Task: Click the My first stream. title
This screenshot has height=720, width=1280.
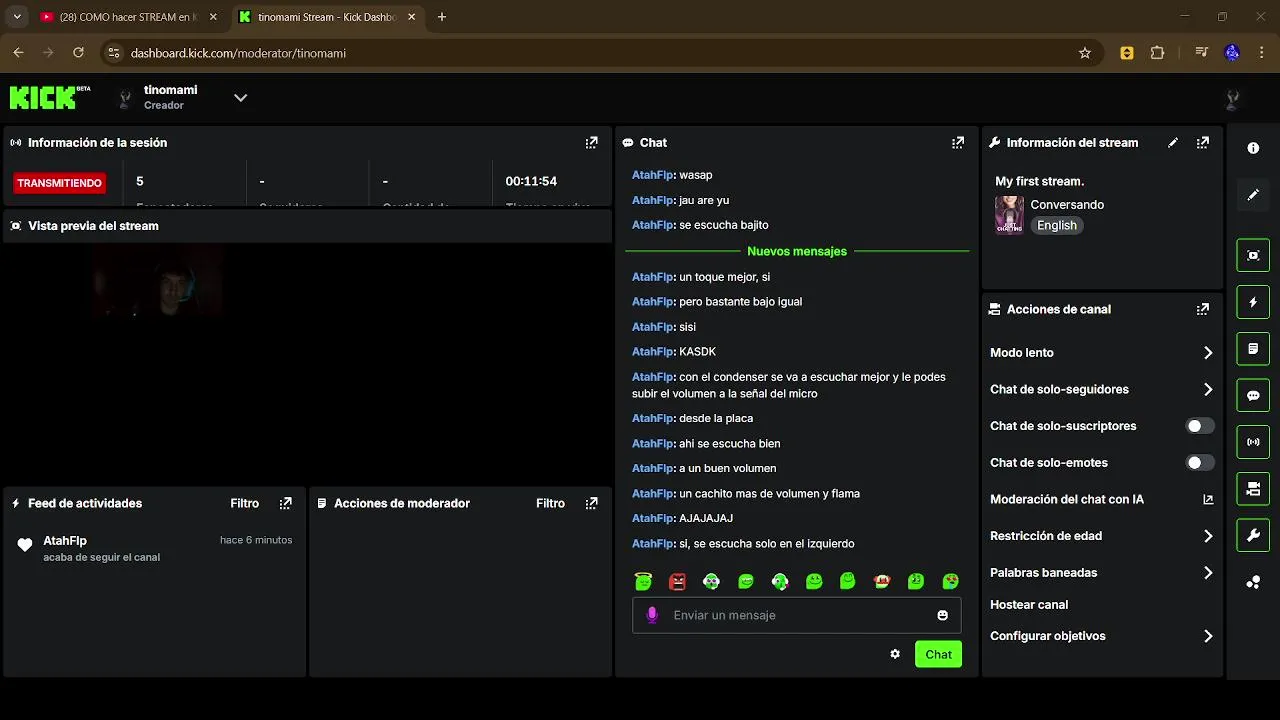Action: [1039, 181]
